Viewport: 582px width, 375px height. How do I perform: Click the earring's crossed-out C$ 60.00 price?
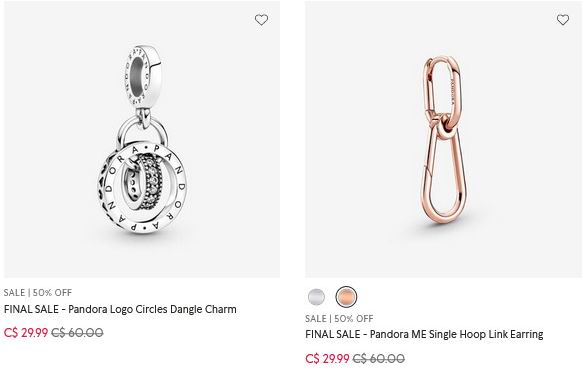[x=379, y=359]
